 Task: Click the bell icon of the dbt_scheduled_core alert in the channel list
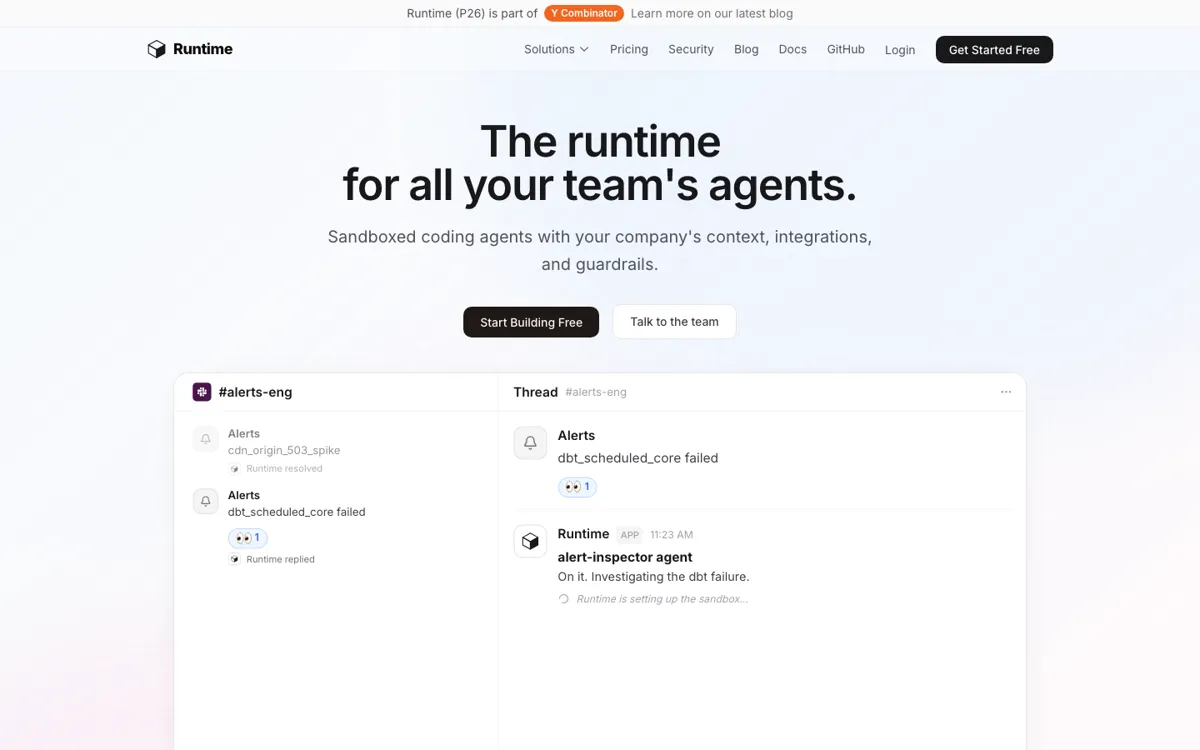(206, 502)
